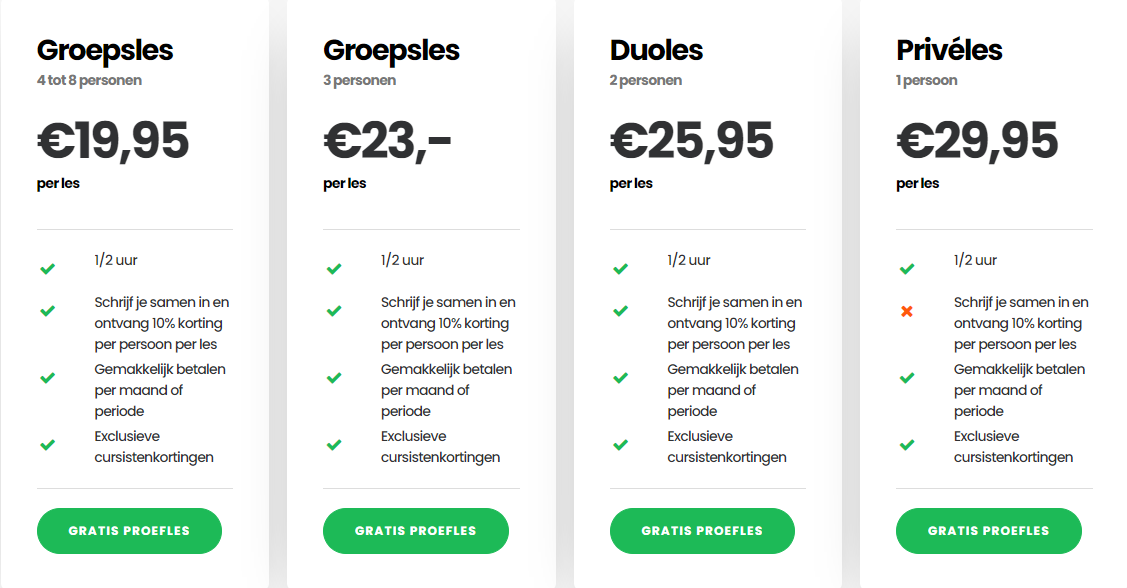This screenshot has width=1127, height=588.
Task: Select the €25,95 price in Duoles card
Action: click(691, 141)
